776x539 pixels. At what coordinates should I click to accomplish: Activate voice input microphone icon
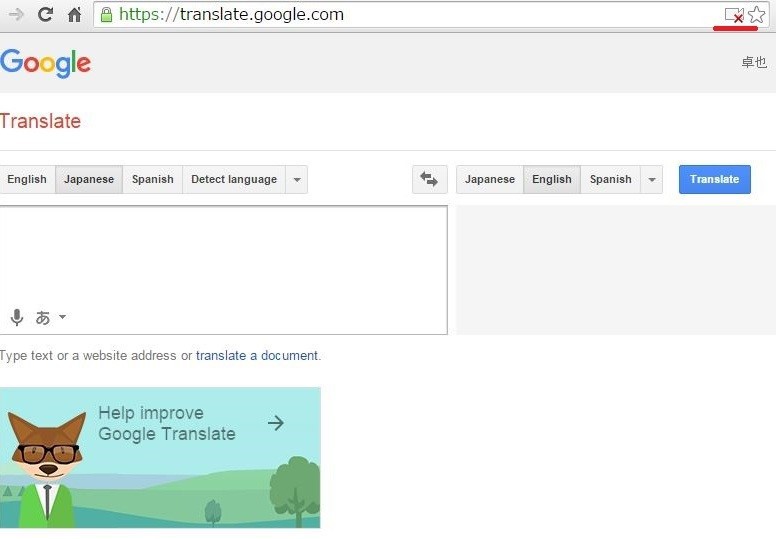coord(17,317)
